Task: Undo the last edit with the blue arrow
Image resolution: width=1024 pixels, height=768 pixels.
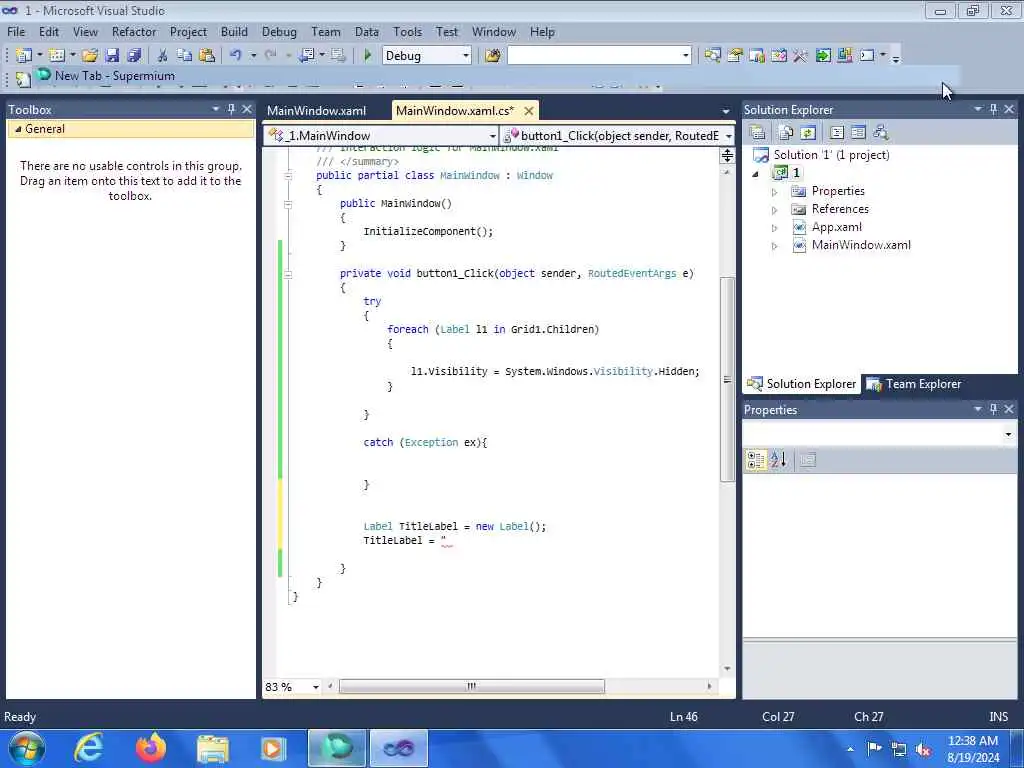Action: 236,56
